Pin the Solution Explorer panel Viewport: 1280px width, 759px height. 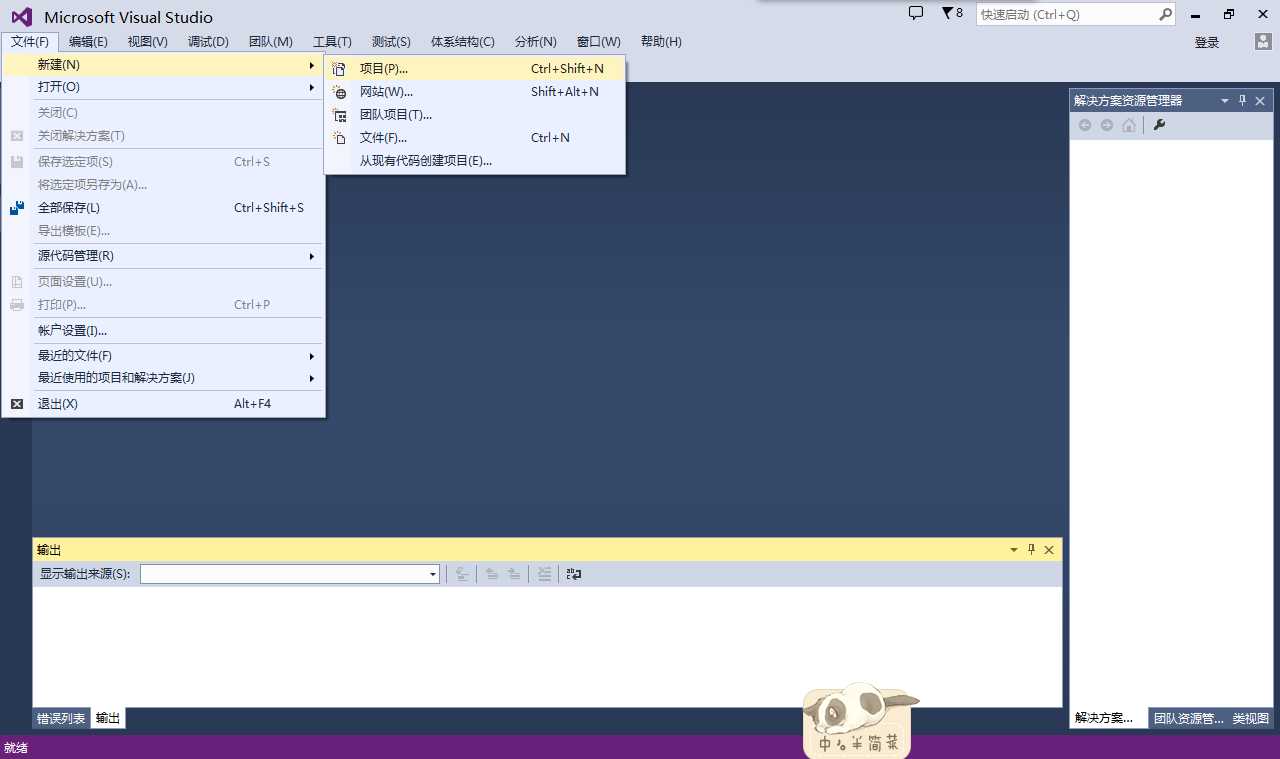(x=1243, y=100)
